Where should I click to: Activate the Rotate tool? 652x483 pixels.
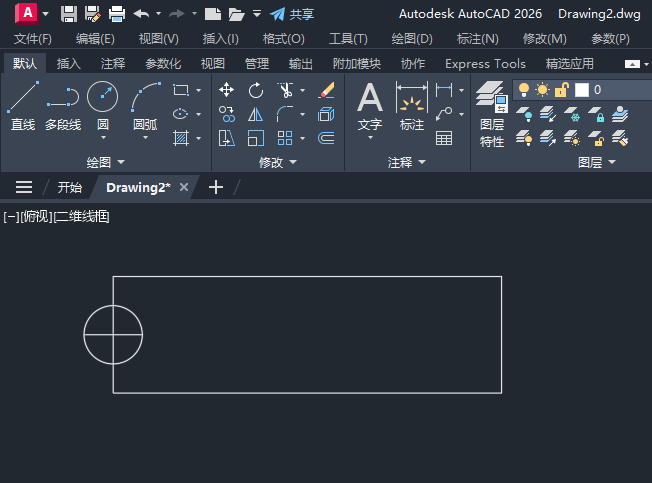click(x=256, y=90)
